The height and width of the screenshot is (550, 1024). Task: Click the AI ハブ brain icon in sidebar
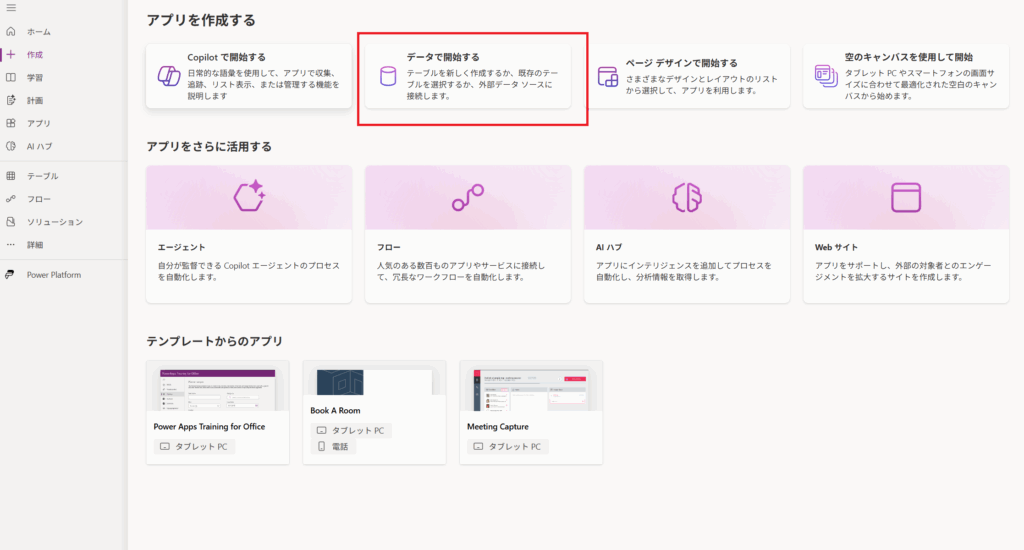point(11,146)
